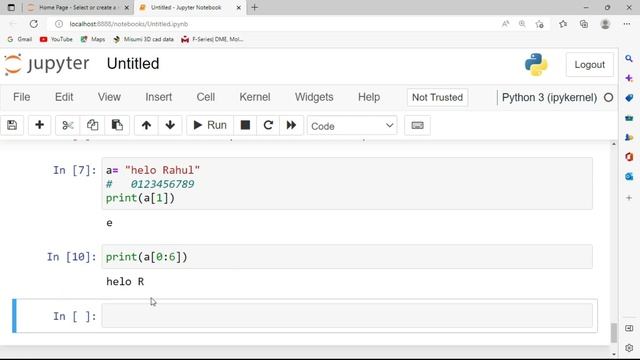This screenshot has width=640, height=360.
Task: Open the View menu
Action: pos(109,97)
